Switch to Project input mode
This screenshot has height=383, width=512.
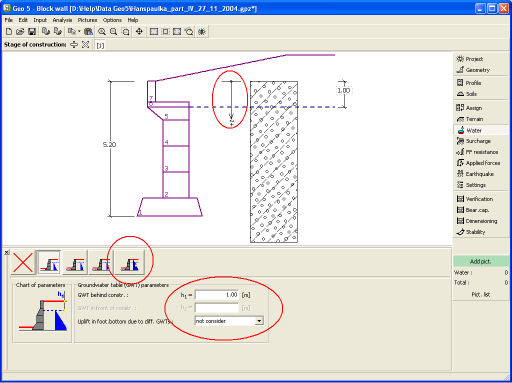(x=481, y=59)
